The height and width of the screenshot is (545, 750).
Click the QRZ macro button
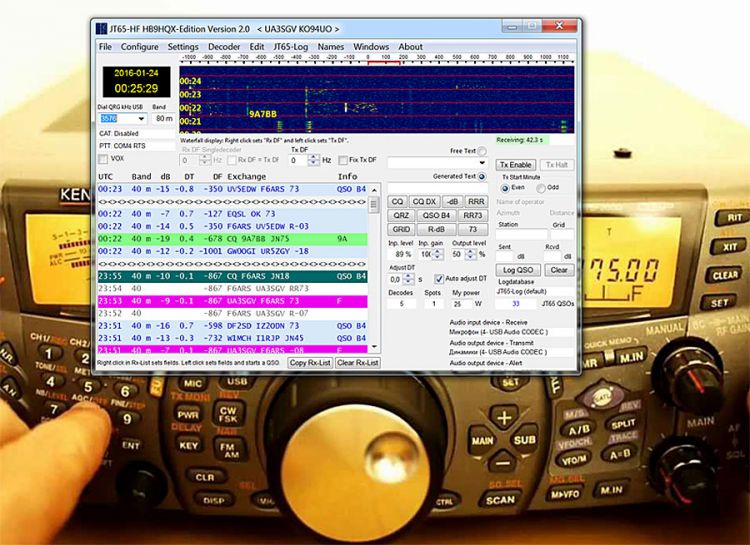click(401, 215)
